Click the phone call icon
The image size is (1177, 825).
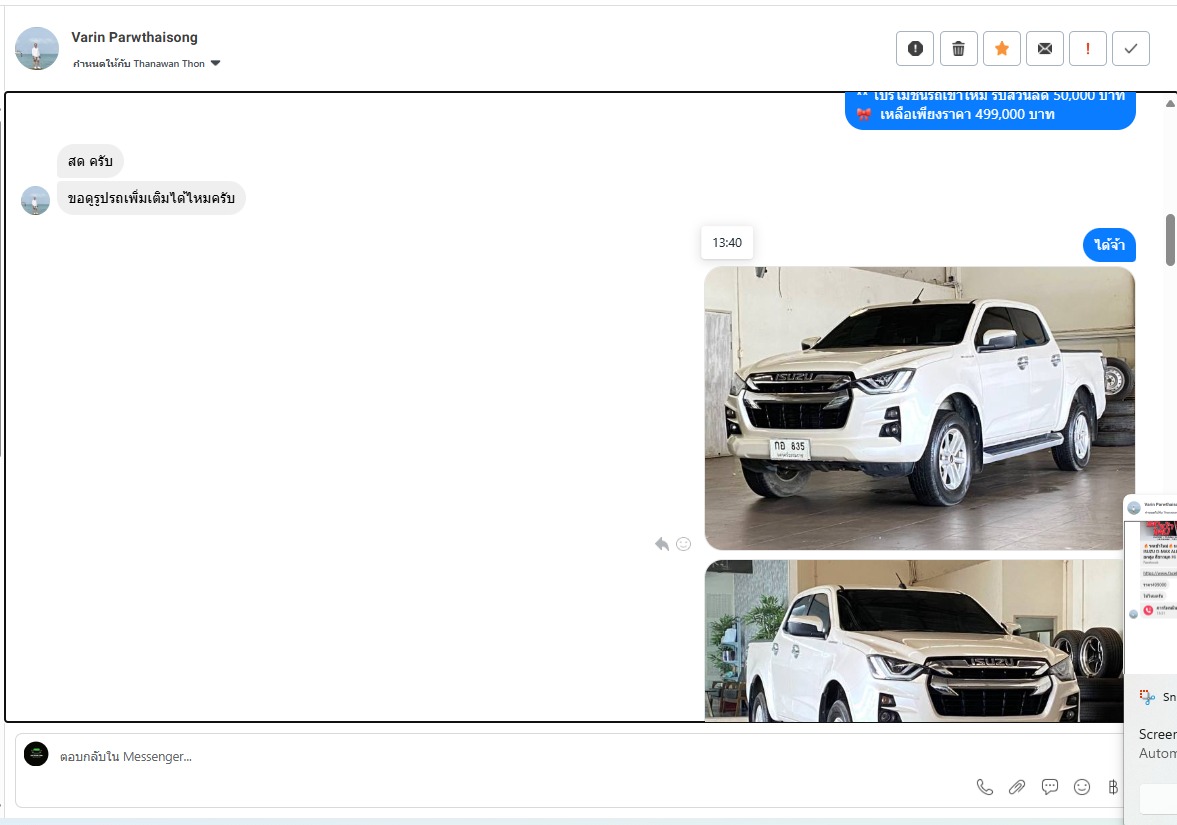point(985,787)
